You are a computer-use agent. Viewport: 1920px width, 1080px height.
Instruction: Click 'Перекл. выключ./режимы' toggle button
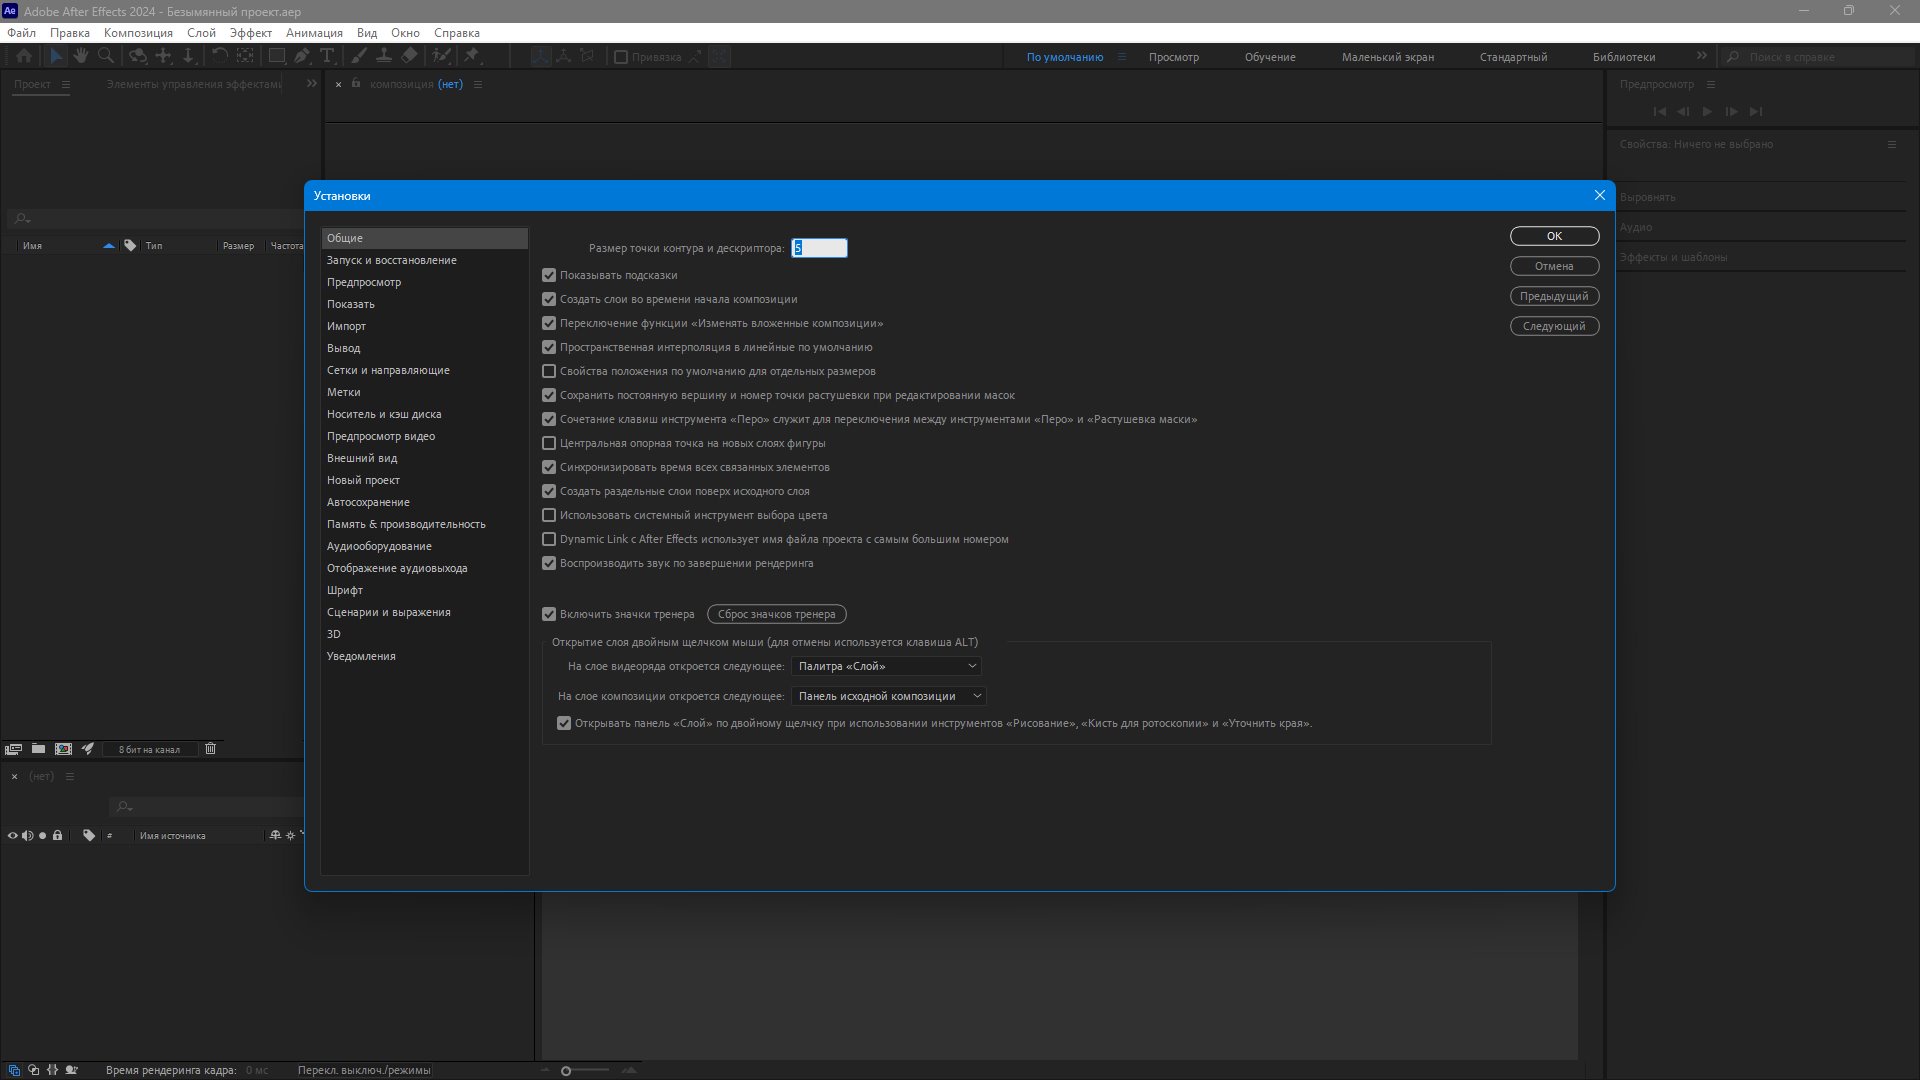[x=364, y=1070]
